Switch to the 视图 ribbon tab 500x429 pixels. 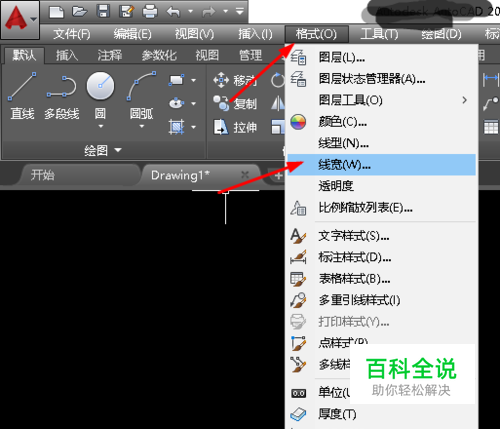pyautogui.click(x=207, y=55)
